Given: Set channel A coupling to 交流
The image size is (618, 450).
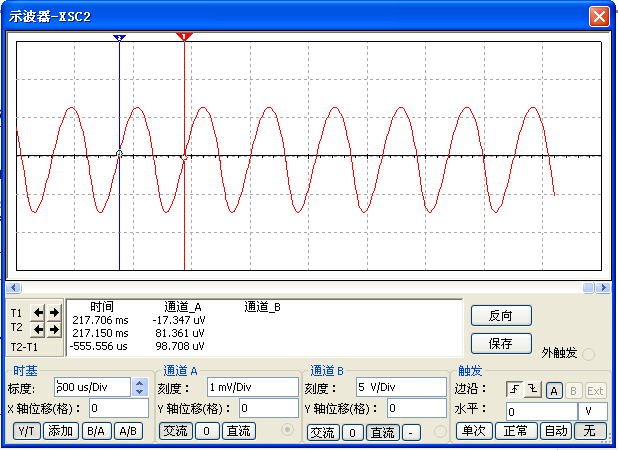Looking at the screenshot, I should [x=175, y=431].
